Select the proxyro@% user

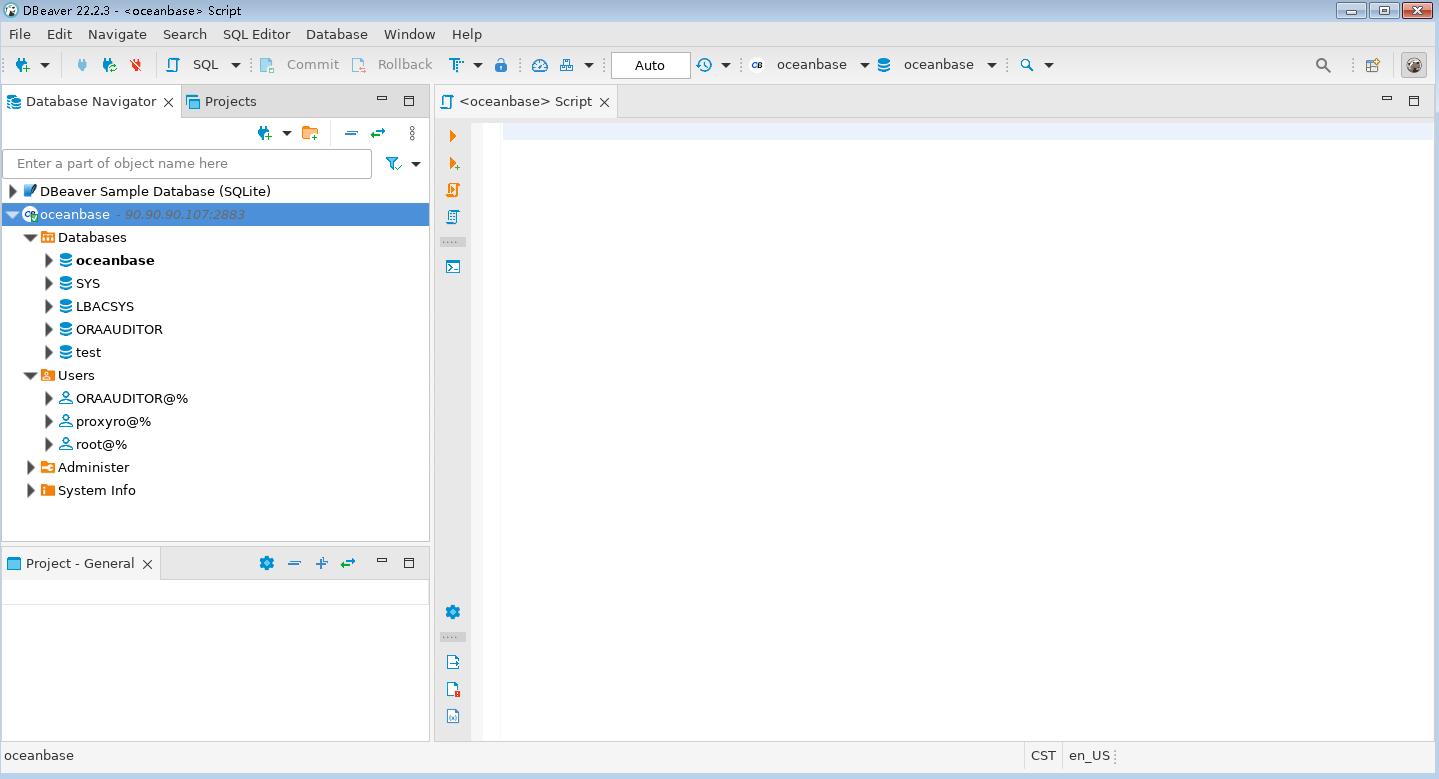(x=113, y=422)
